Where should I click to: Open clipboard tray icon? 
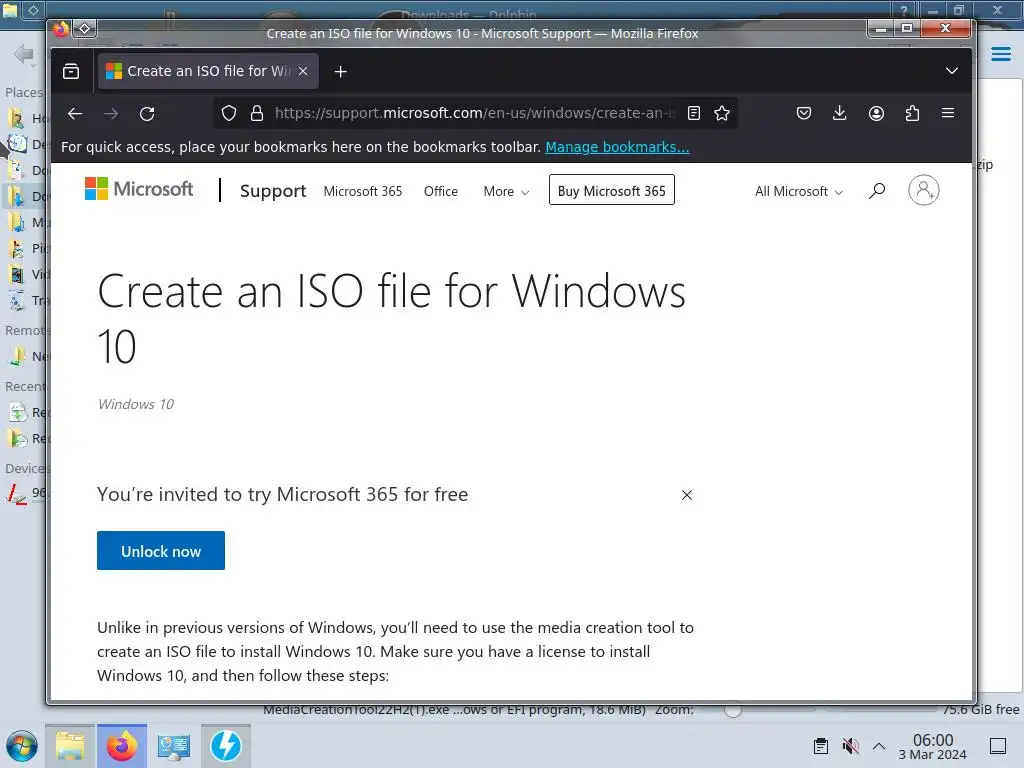coord(821,746)
